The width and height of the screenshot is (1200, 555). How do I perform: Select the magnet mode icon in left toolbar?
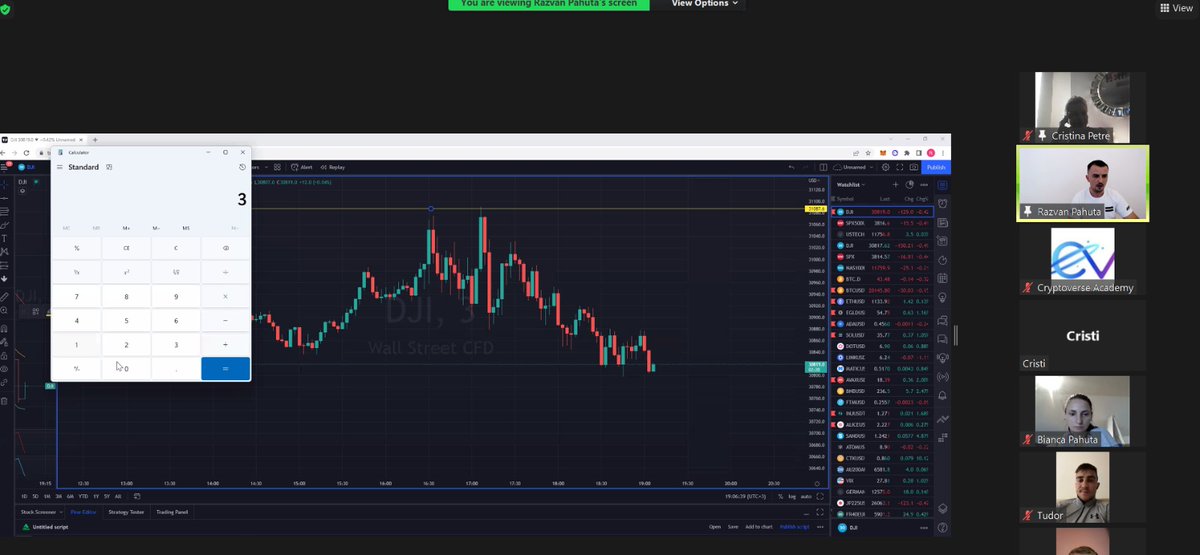4,328
